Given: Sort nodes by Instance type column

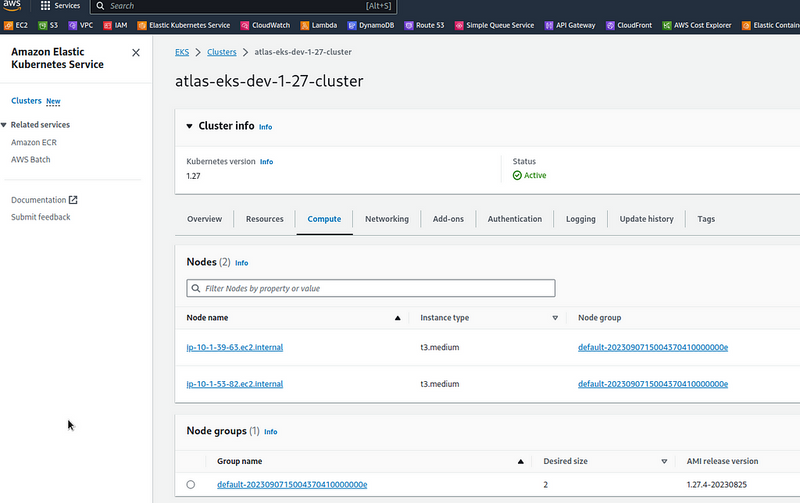Looking at the screenshot, I should pyautogui.click(x=555, y=318).
